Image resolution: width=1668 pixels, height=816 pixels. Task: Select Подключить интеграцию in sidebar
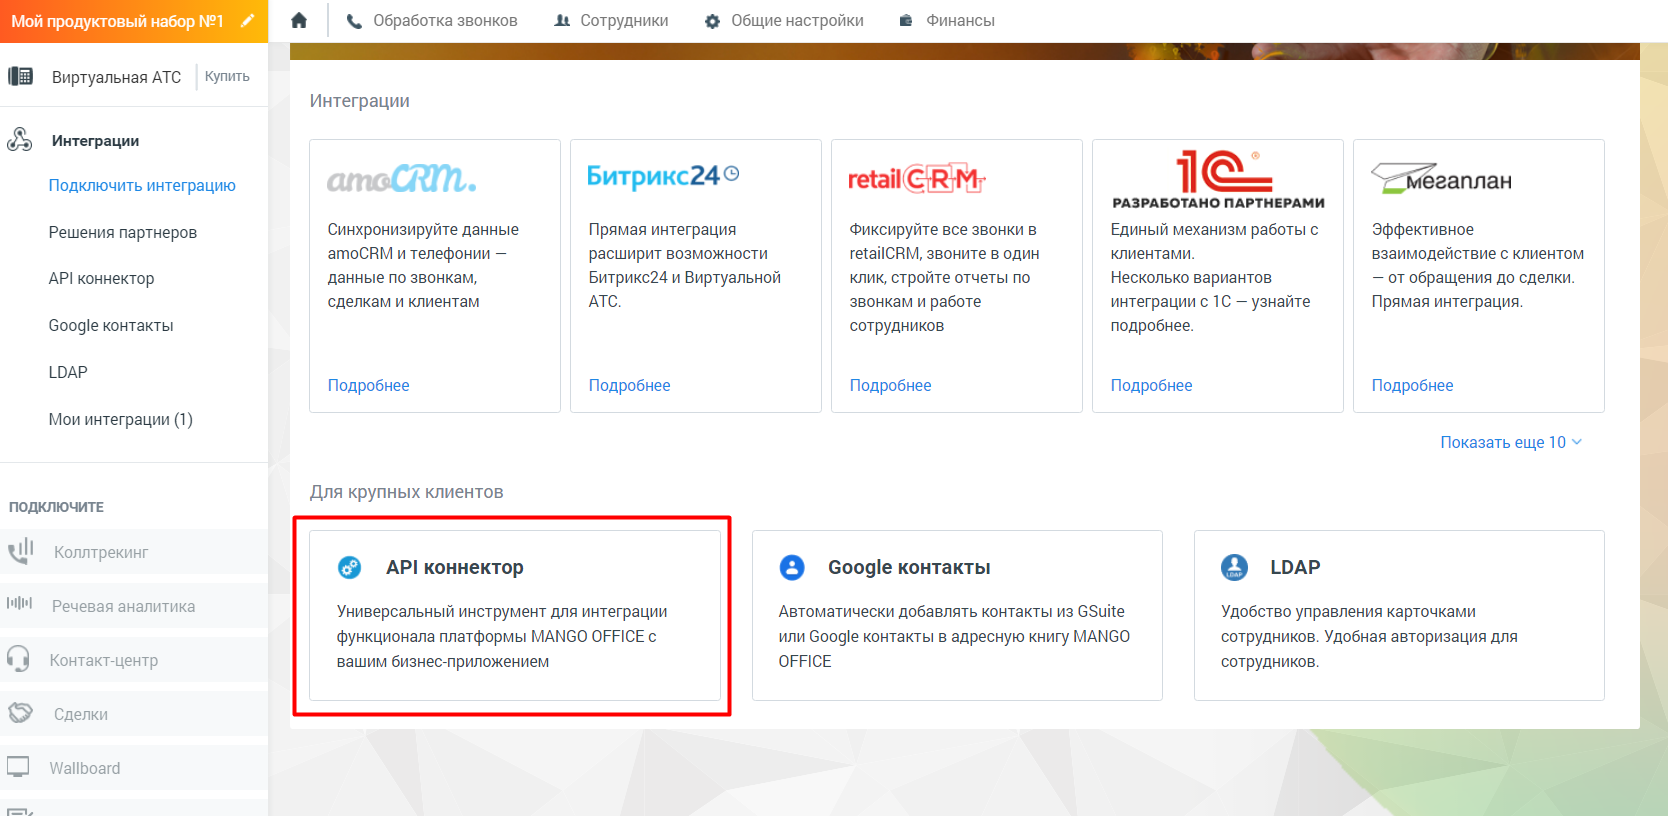(x=142, y=185)
